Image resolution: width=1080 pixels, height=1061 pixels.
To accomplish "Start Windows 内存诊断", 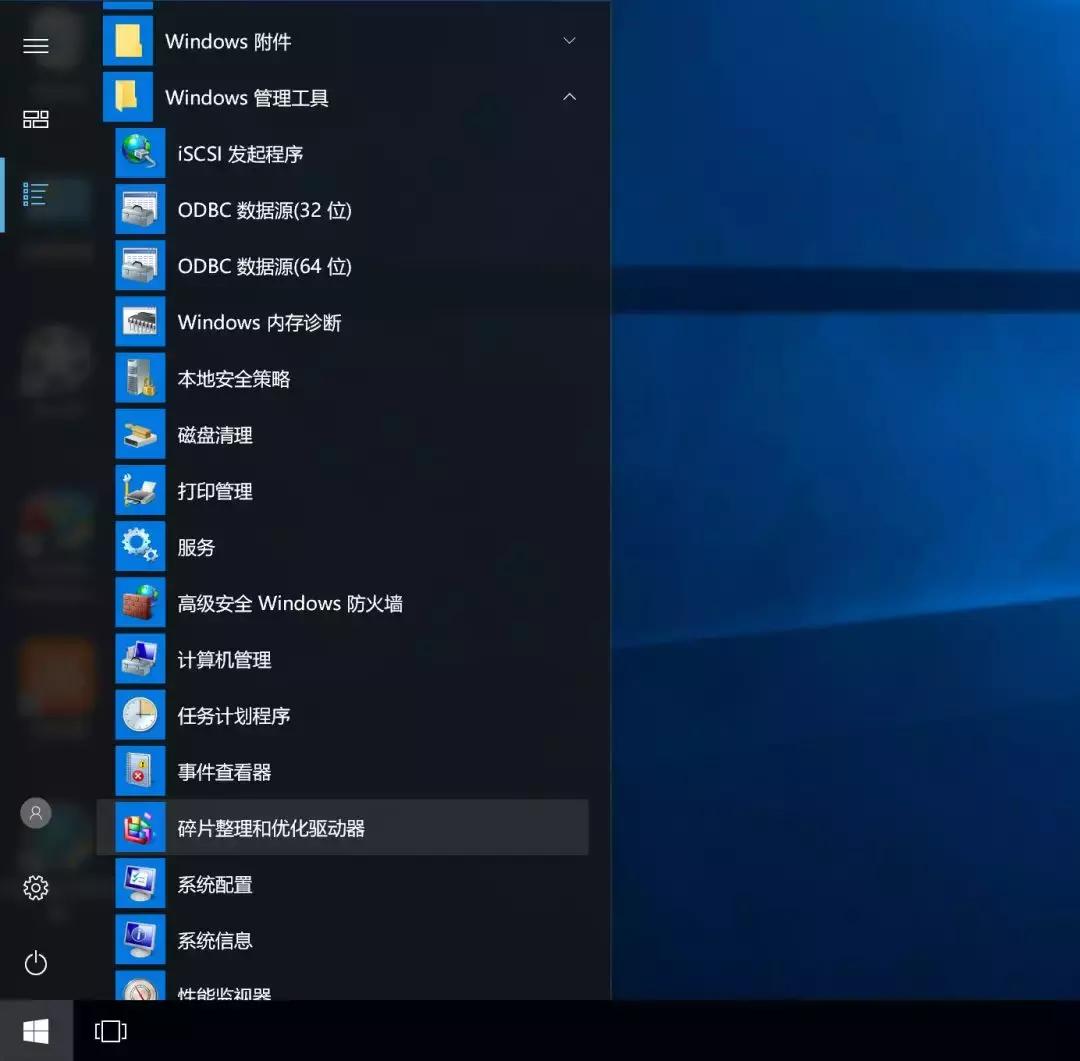I will click(x=140, y=322).
